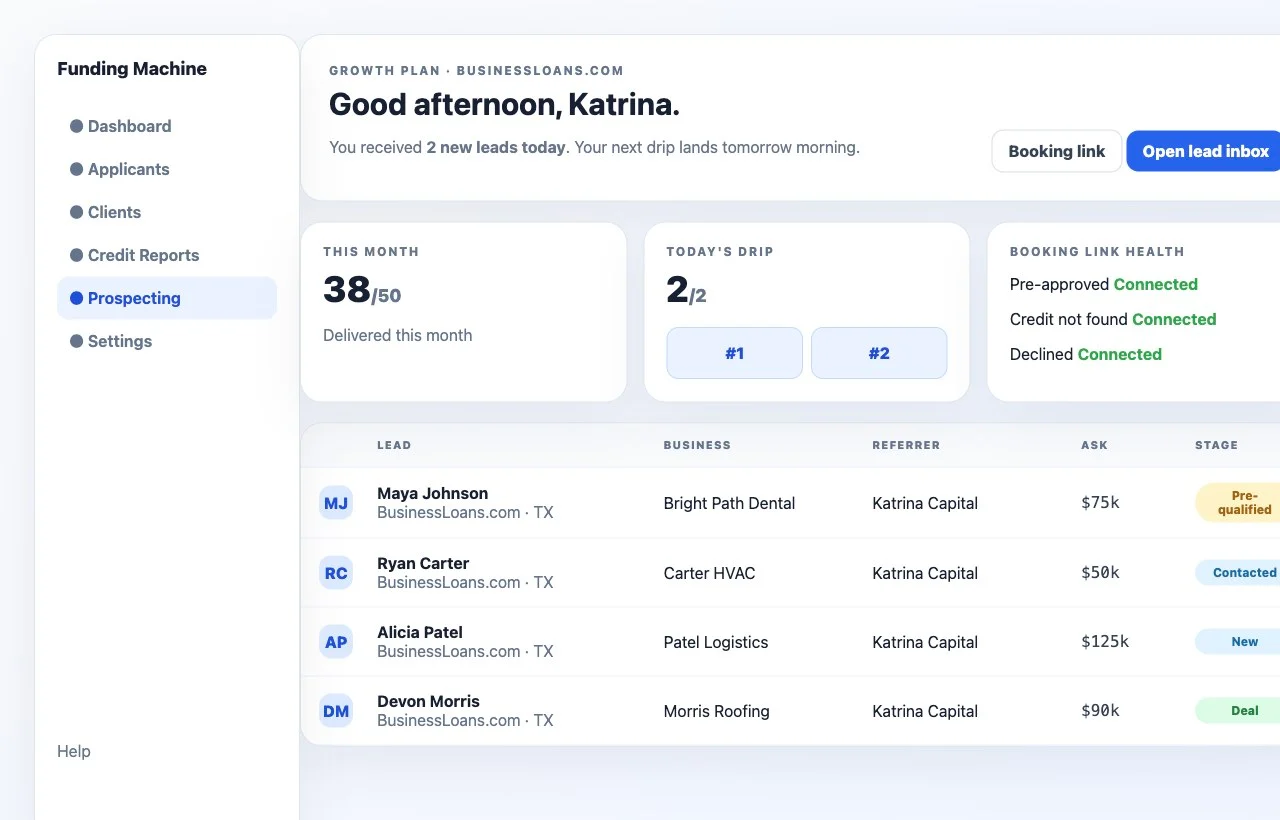
Task: Click the dot icon beside Clients
Action: click(x=76, y=212)
